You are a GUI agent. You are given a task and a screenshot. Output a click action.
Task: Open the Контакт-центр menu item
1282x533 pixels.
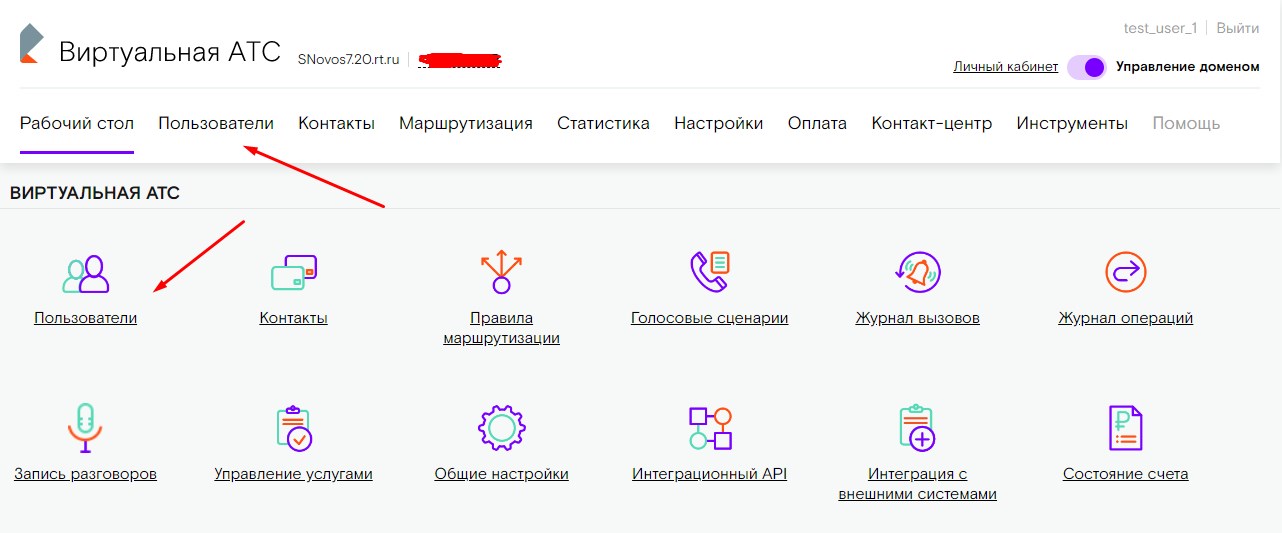(x=932, y=123)
